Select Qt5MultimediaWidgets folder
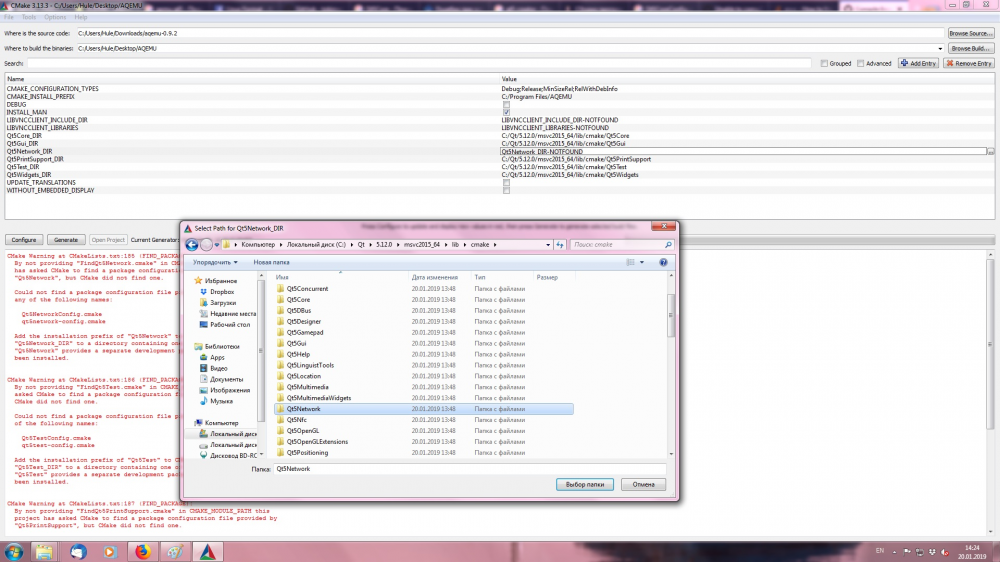The height and width of the screenshot is (562, 1000). point(318,398)
